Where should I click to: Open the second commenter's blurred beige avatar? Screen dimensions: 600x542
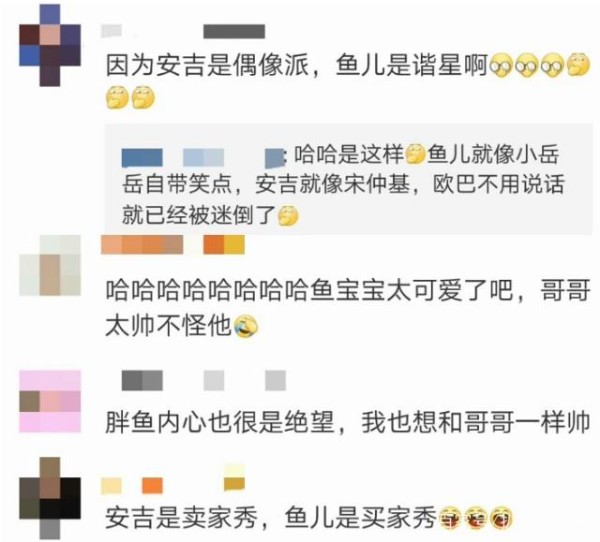[x=50, y=265]
